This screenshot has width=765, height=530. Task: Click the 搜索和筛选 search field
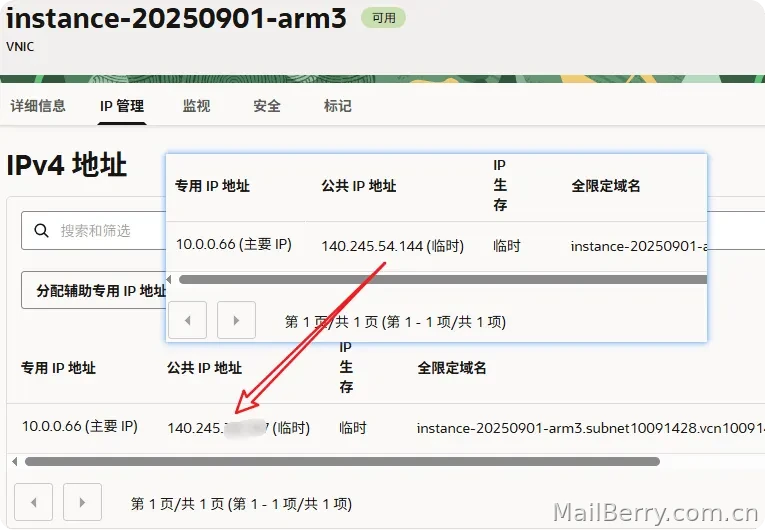click(94, 230)
